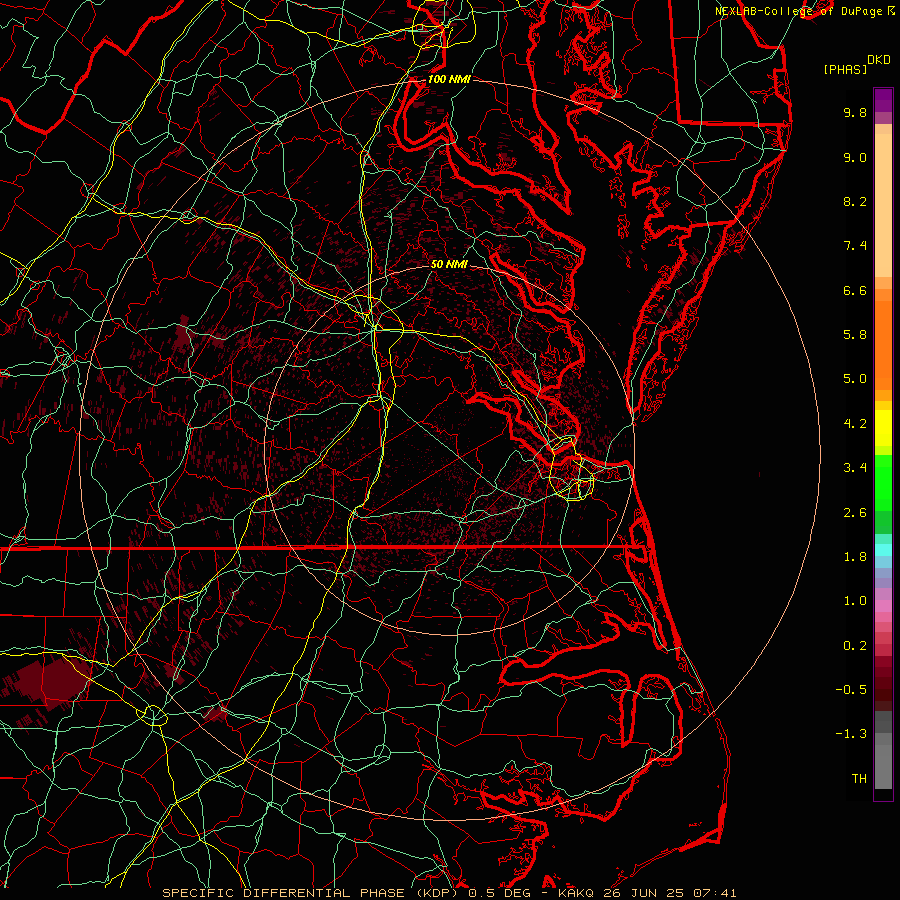The height and width of the screenshot is (900, 900).
Task: Click the [PHAS] units label
Action: pos(845,69)
